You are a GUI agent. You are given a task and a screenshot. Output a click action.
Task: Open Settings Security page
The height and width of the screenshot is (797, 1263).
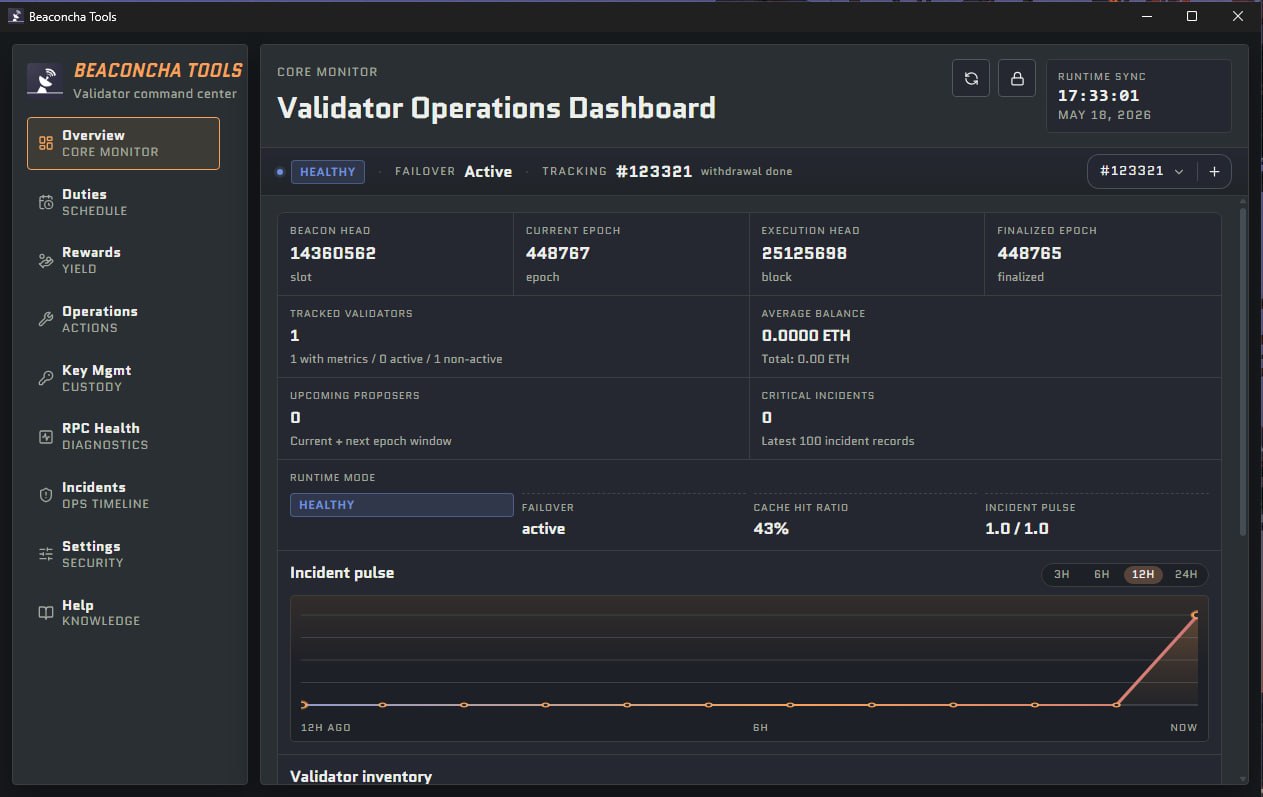pyautogui.click(x=123, y=554)
